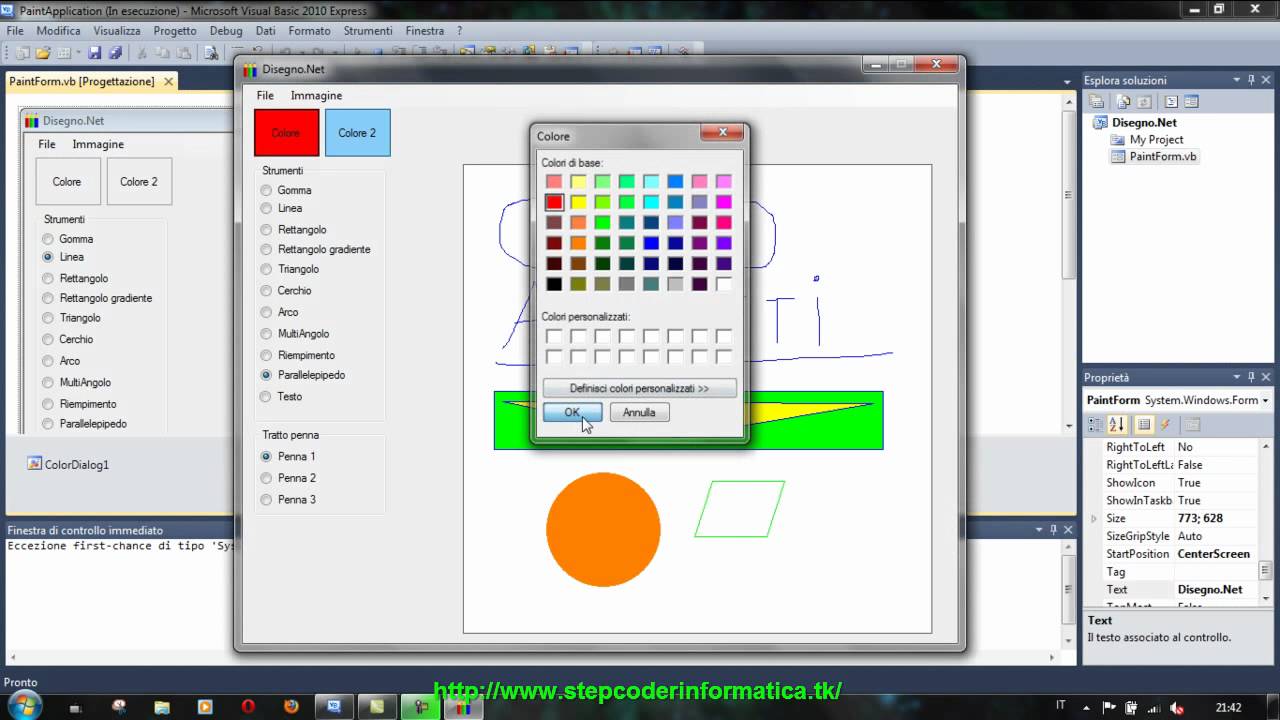Select Penna 3 pen stroke
Viewport: 1280px width, 720px height.
(x=289, y=499)
